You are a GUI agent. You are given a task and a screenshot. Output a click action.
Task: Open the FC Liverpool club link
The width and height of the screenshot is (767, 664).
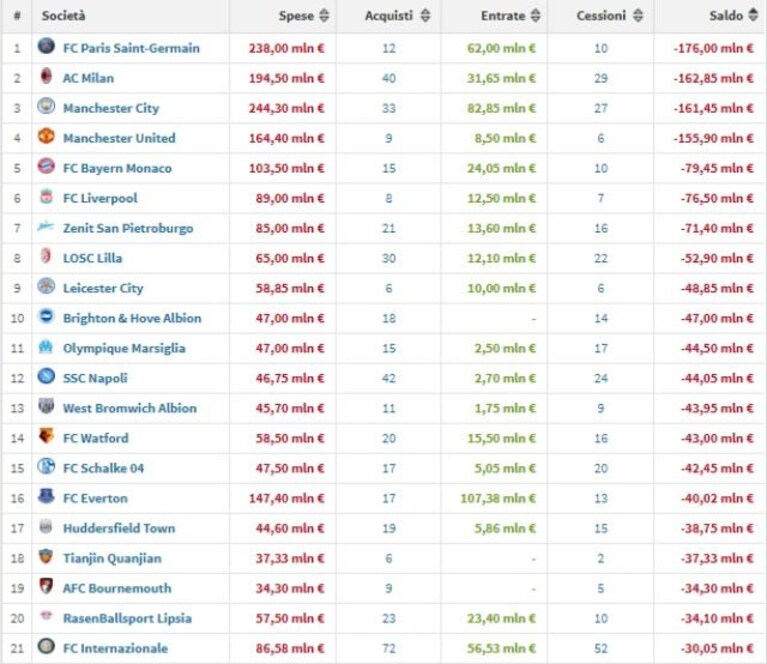point(100,198)
